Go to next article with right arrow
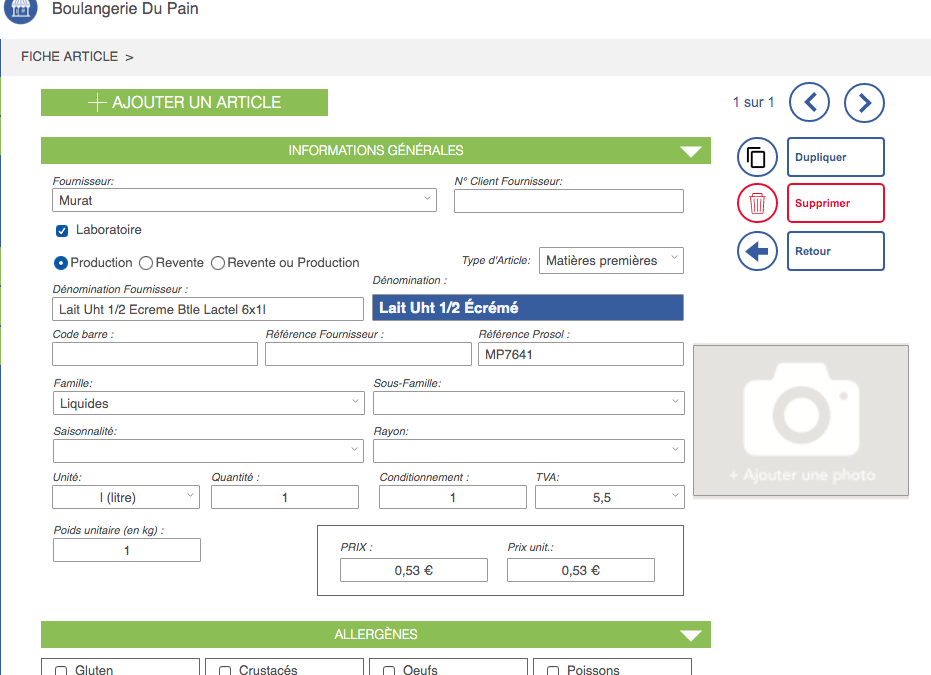The width and height of the screenshot is (931, 675). [x=864, y=102]
